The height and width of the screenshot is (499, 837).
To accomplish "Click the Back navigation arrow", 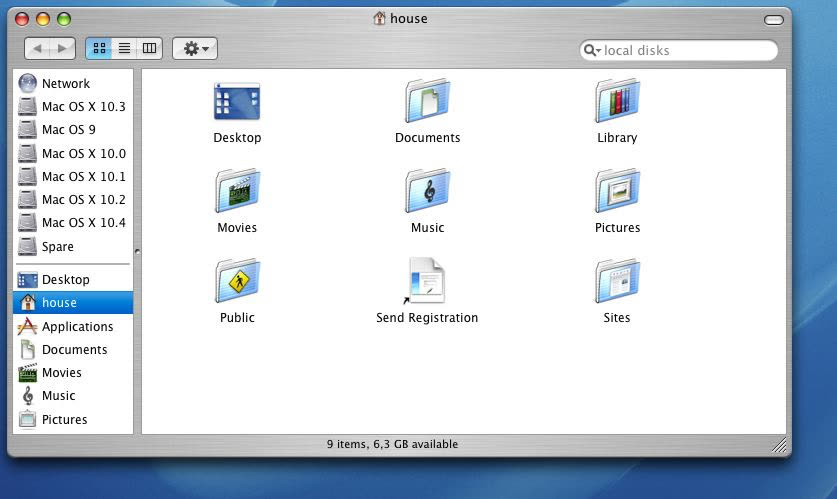I will pos(37,48).
